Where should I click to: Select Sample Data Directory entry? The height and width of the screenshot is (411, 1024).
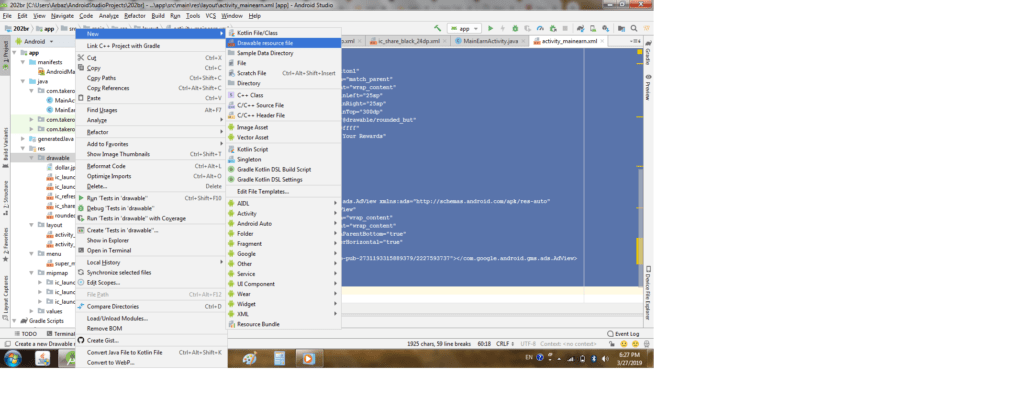tap(283, 53)
